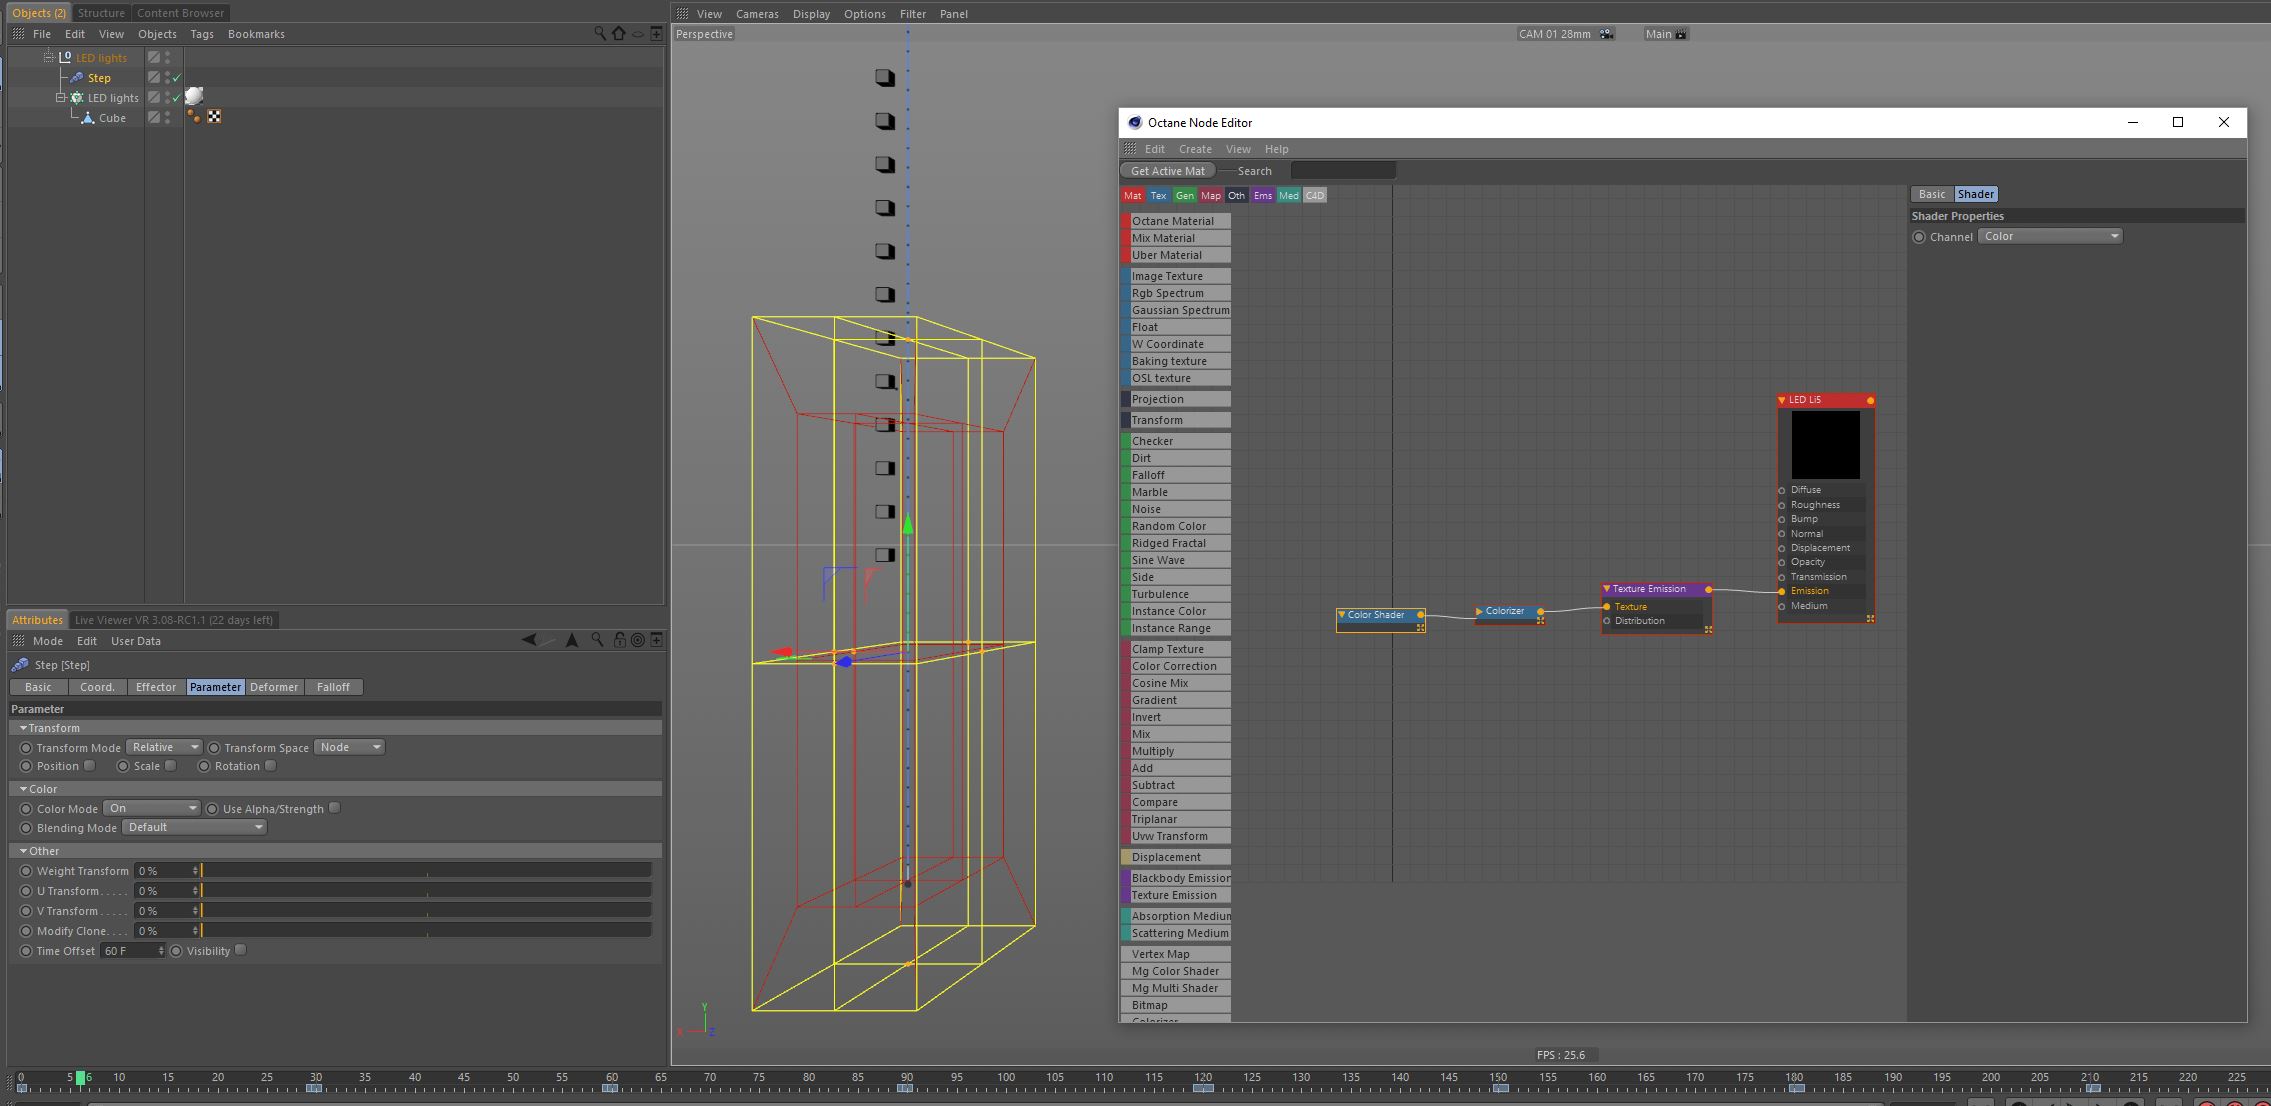This screenshot has height=1106, width=2271.
Task: Enable the Position checkbox
Action: tap(90, 766)
